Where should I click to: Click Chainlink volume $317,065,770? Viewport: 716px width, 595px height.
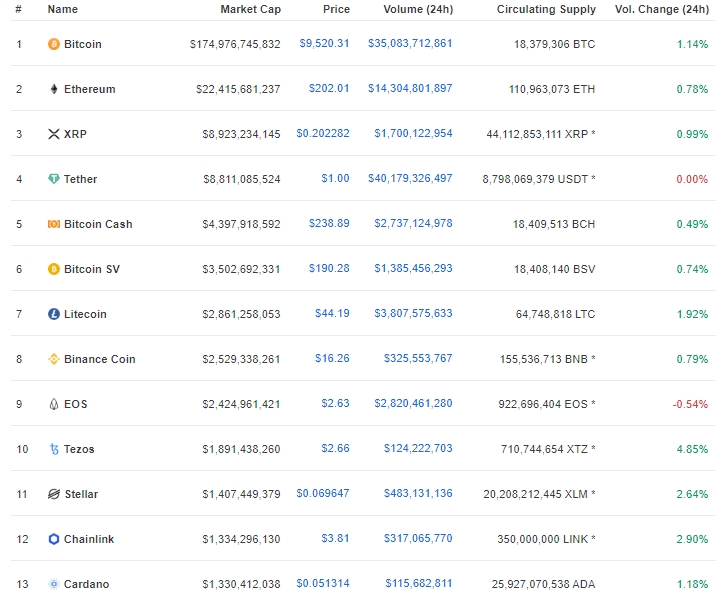tap(418, 538)
